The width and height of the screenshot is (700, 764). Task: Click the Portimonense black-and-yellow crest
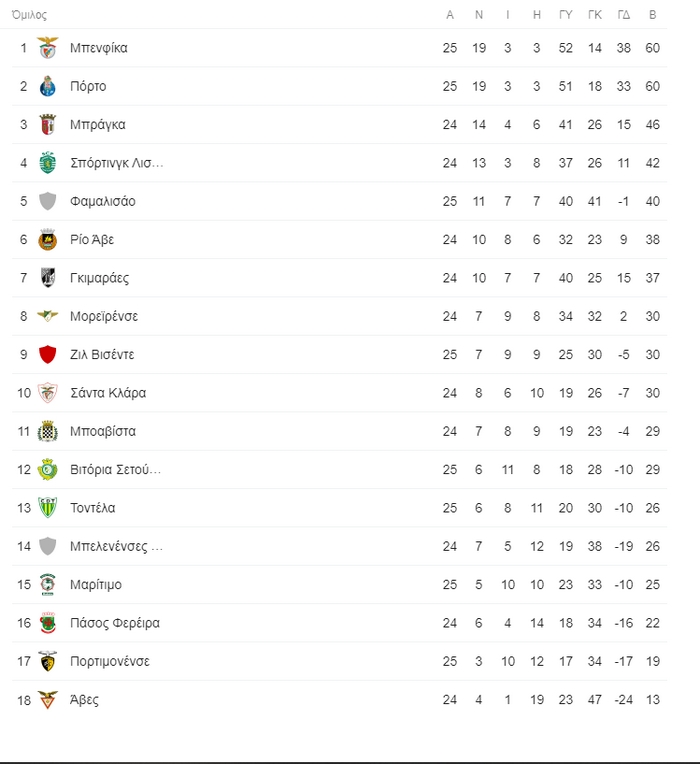pyautogui.click(x=47, y=661)
